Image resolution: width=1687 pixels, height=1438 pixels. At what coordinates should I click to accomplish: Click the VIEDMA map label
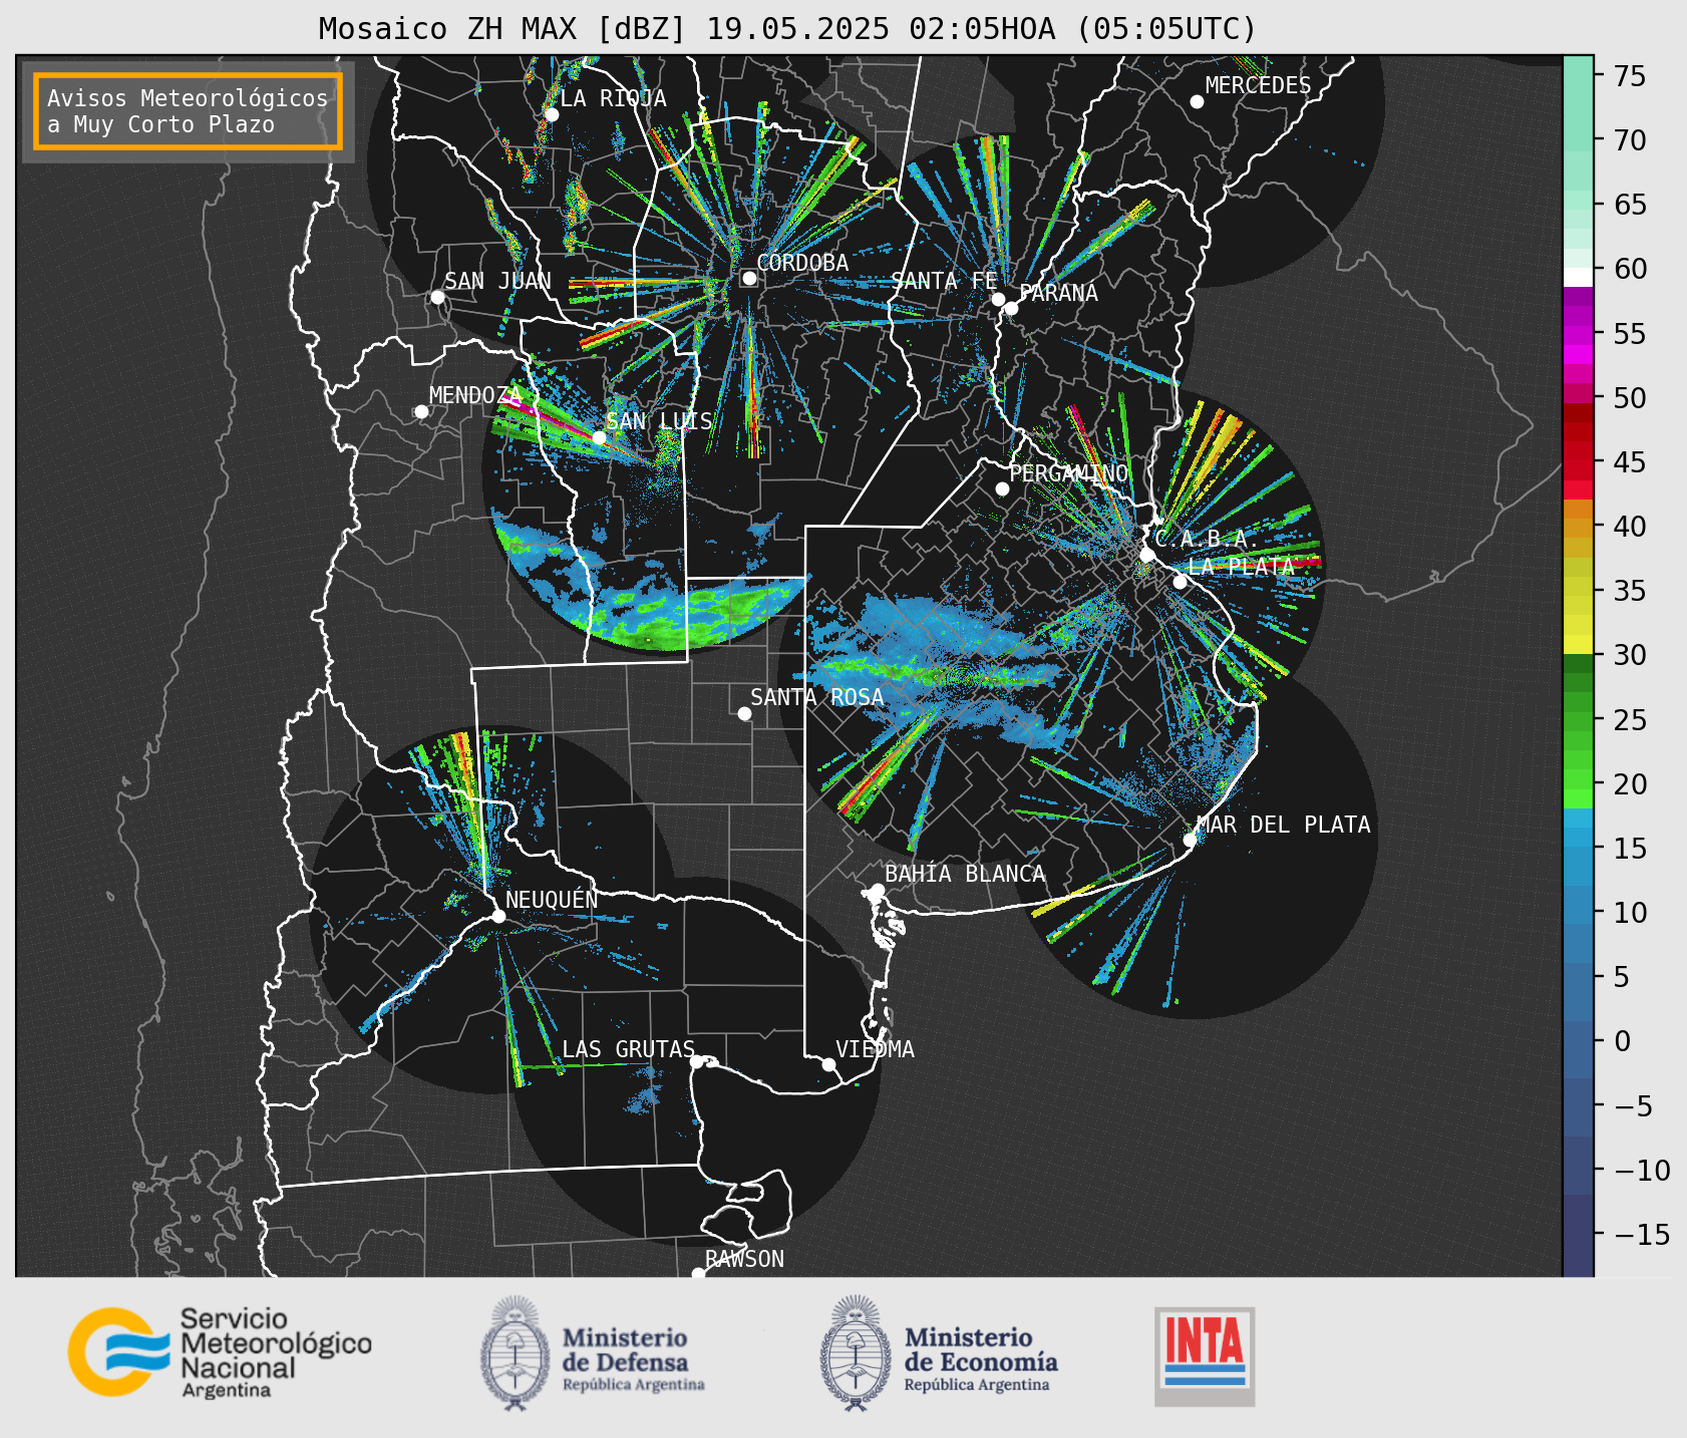pyautogui.click(x=875, y=1049)
